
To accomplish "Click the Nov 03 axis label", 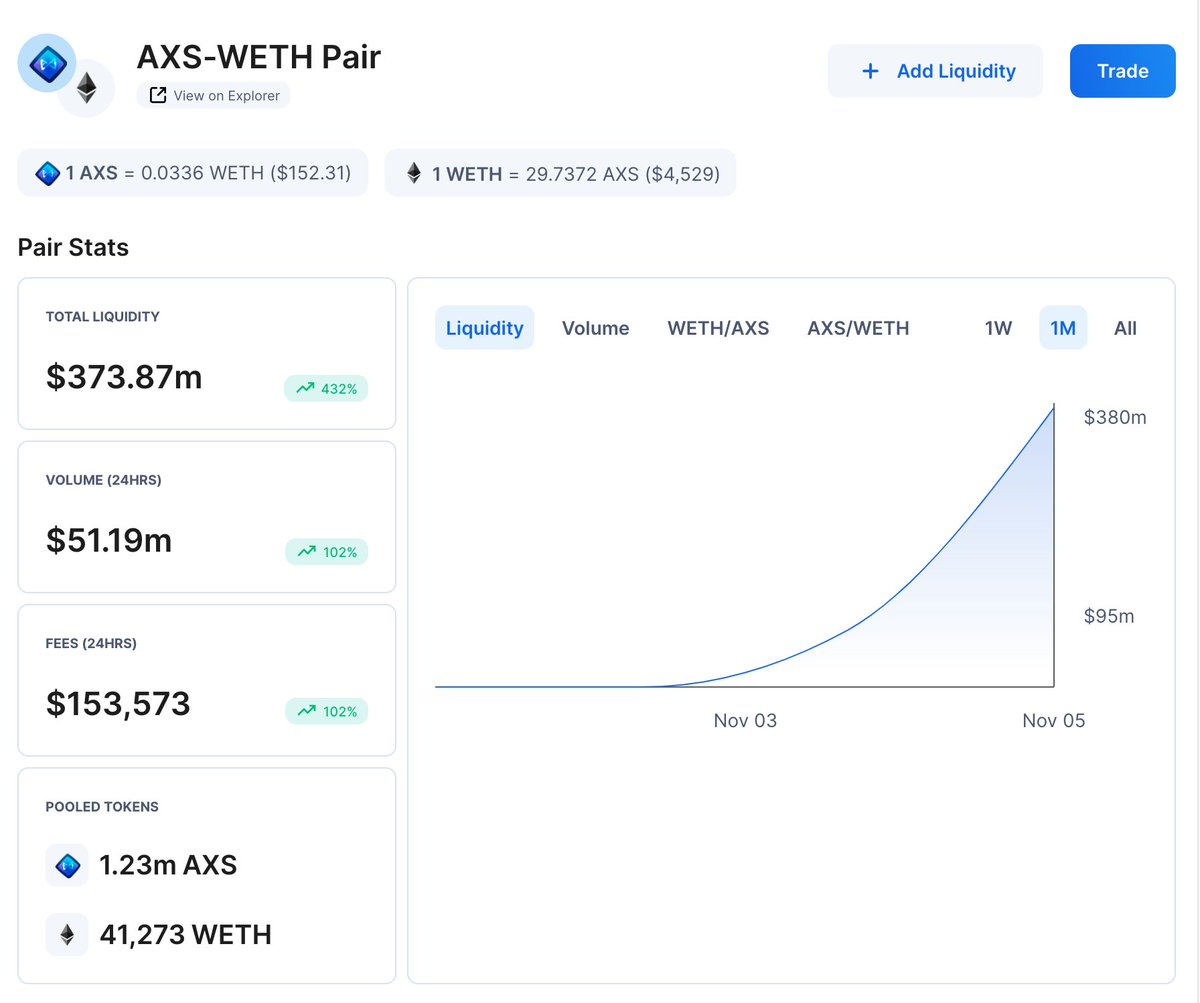I will (x=745, y=721).
